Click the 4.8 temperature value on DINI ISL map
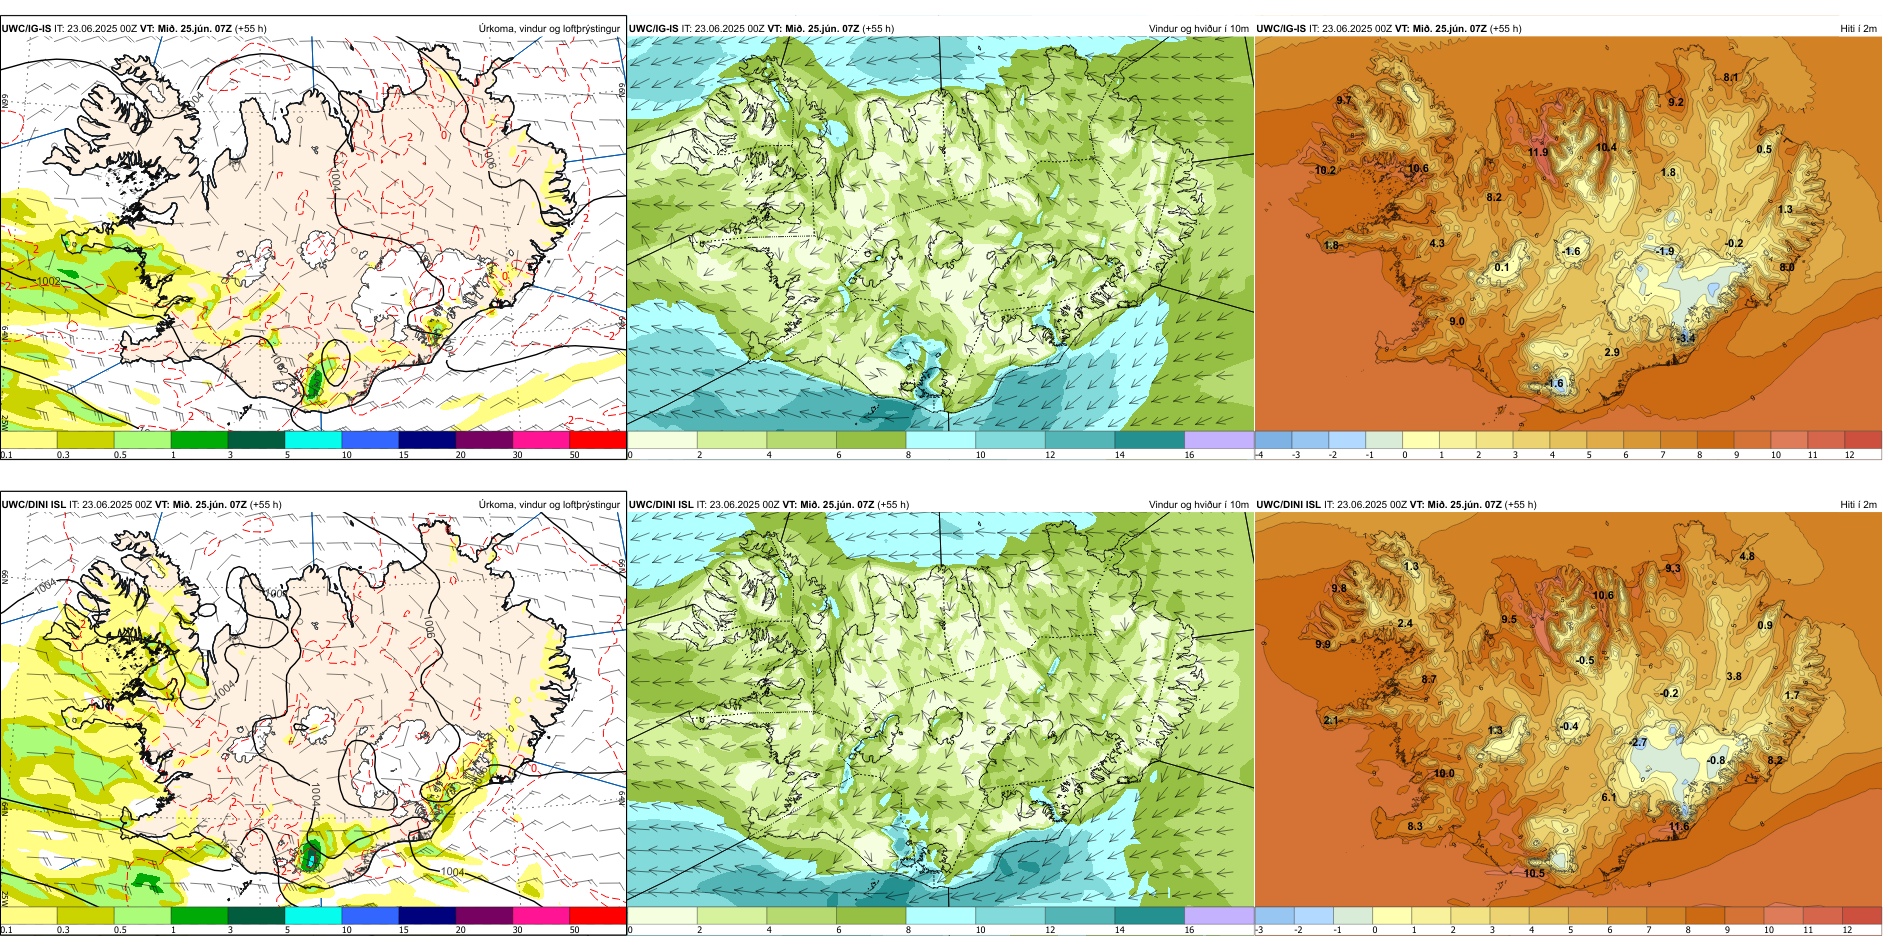Screen dimensions: 1900x950 coord(1747,557)
